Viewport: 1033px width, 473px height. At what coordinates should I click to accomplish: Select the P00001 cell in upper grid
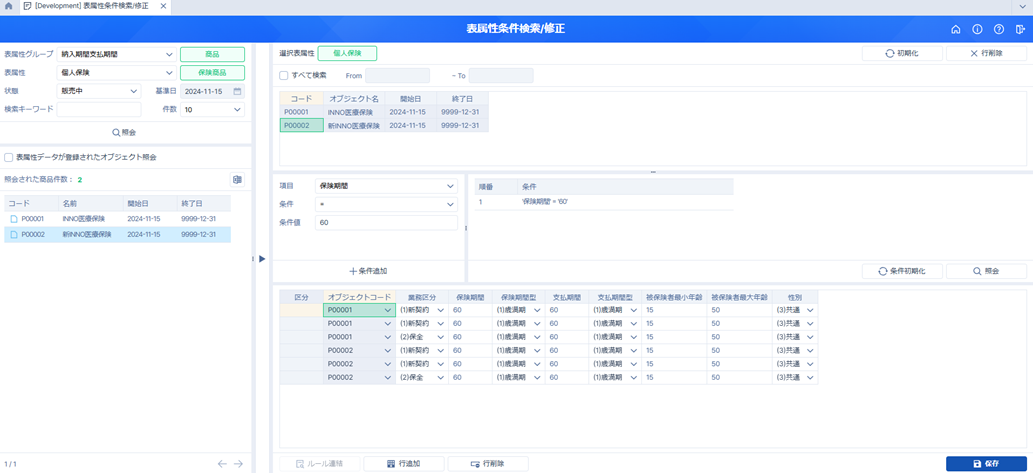pos(302,112)
